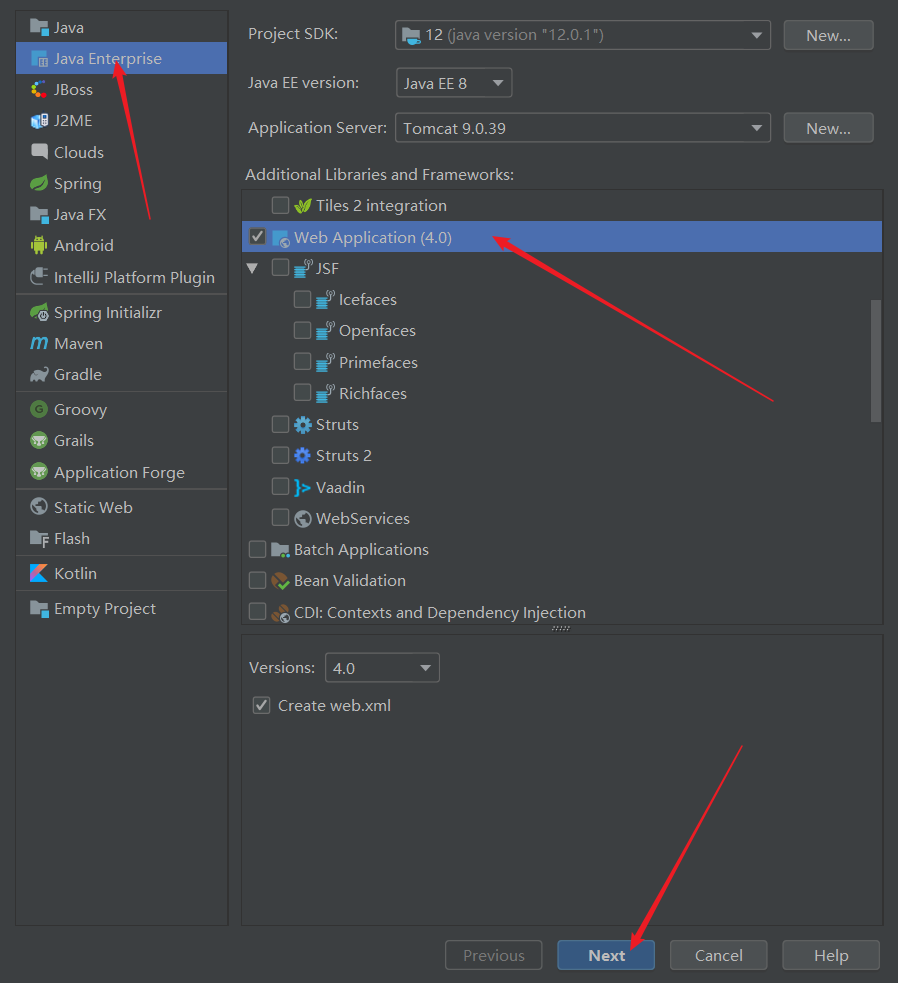Select the Android robot icon

click(x=39, y=245)
